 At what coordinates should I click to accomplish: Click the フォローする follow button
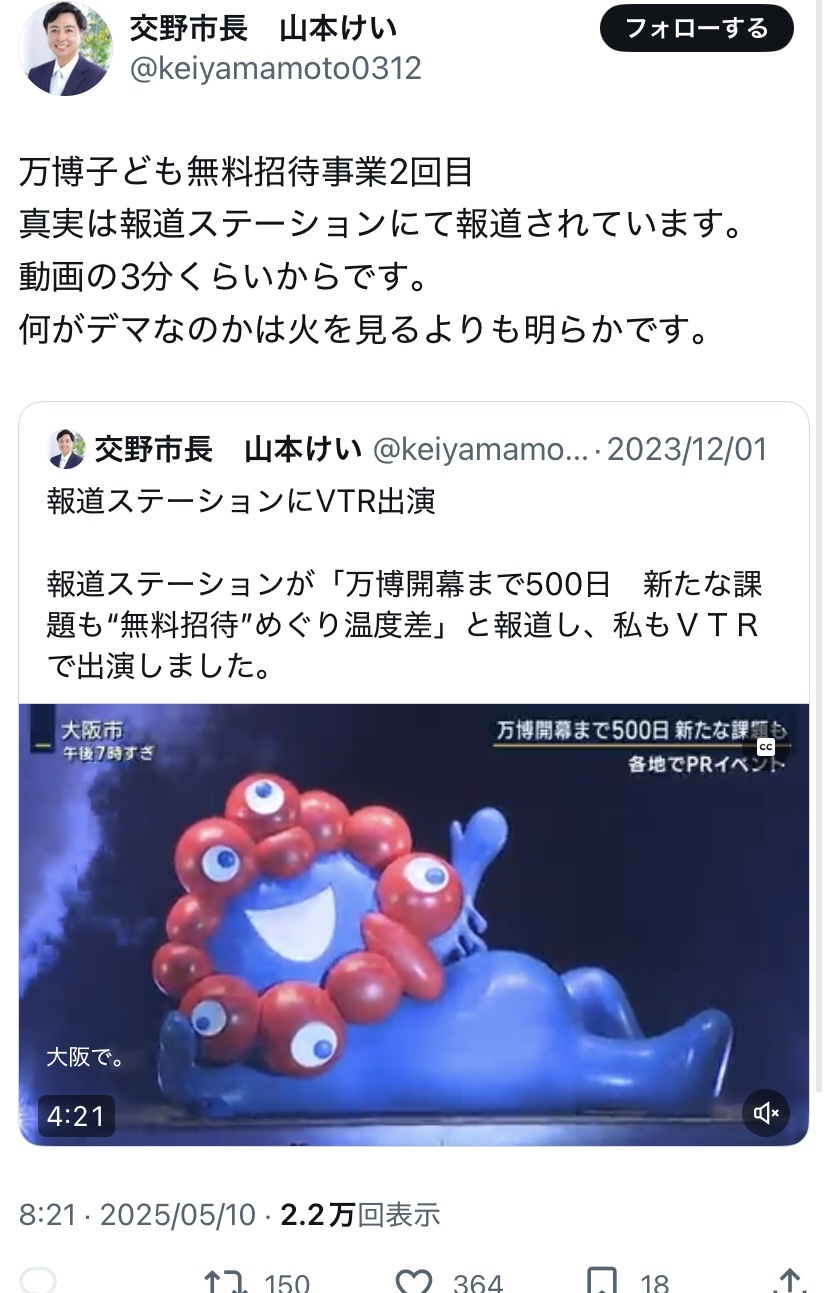click(696, 29)
